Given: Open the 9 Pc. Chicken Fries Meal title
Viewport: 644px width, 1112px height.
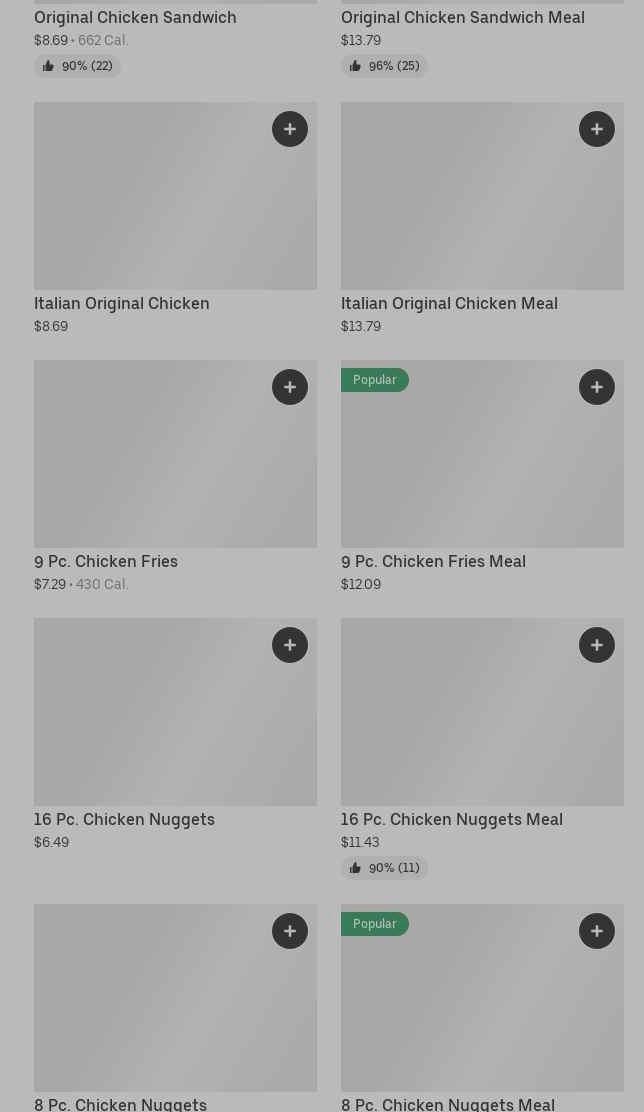Looking at the screenshot, I should [x=433, y=561].
